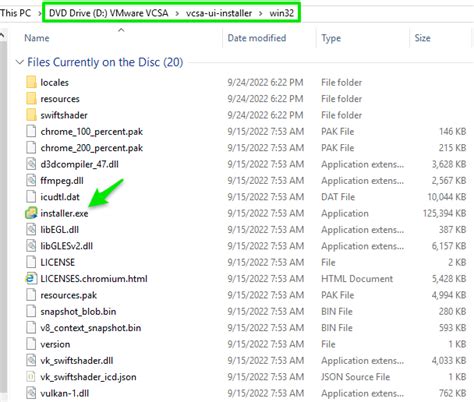The height and width of the screenshot is (402, 474).
Task: Select ffmpeg.dll file icon
Action: tap(31, 180)
